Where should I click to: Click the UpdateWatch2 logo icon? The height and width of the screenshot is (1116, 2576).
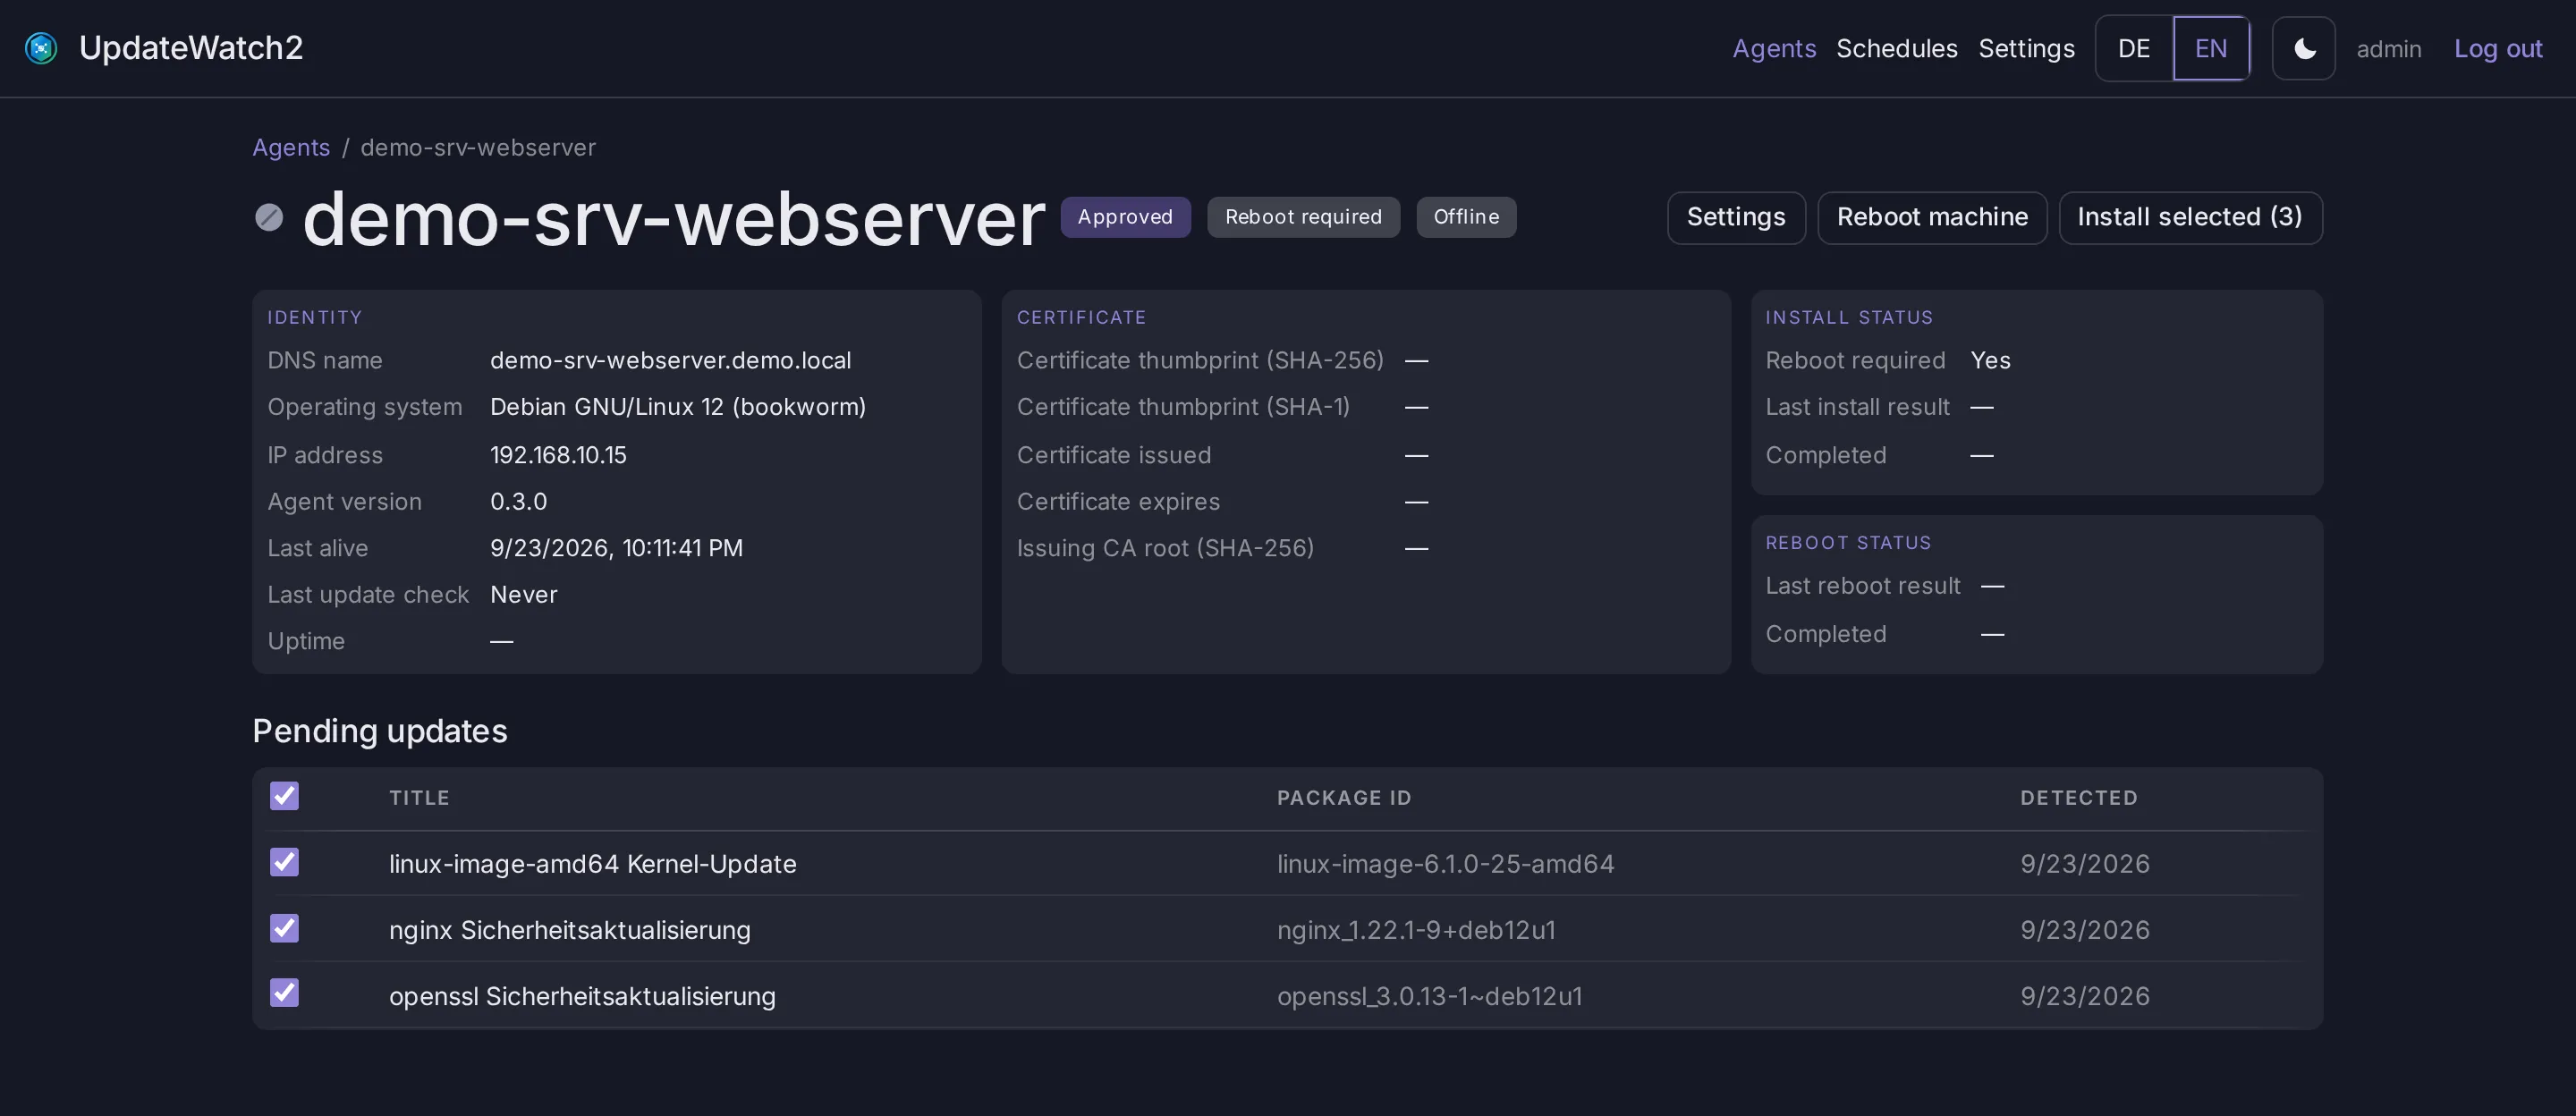(x=41, y=48)
